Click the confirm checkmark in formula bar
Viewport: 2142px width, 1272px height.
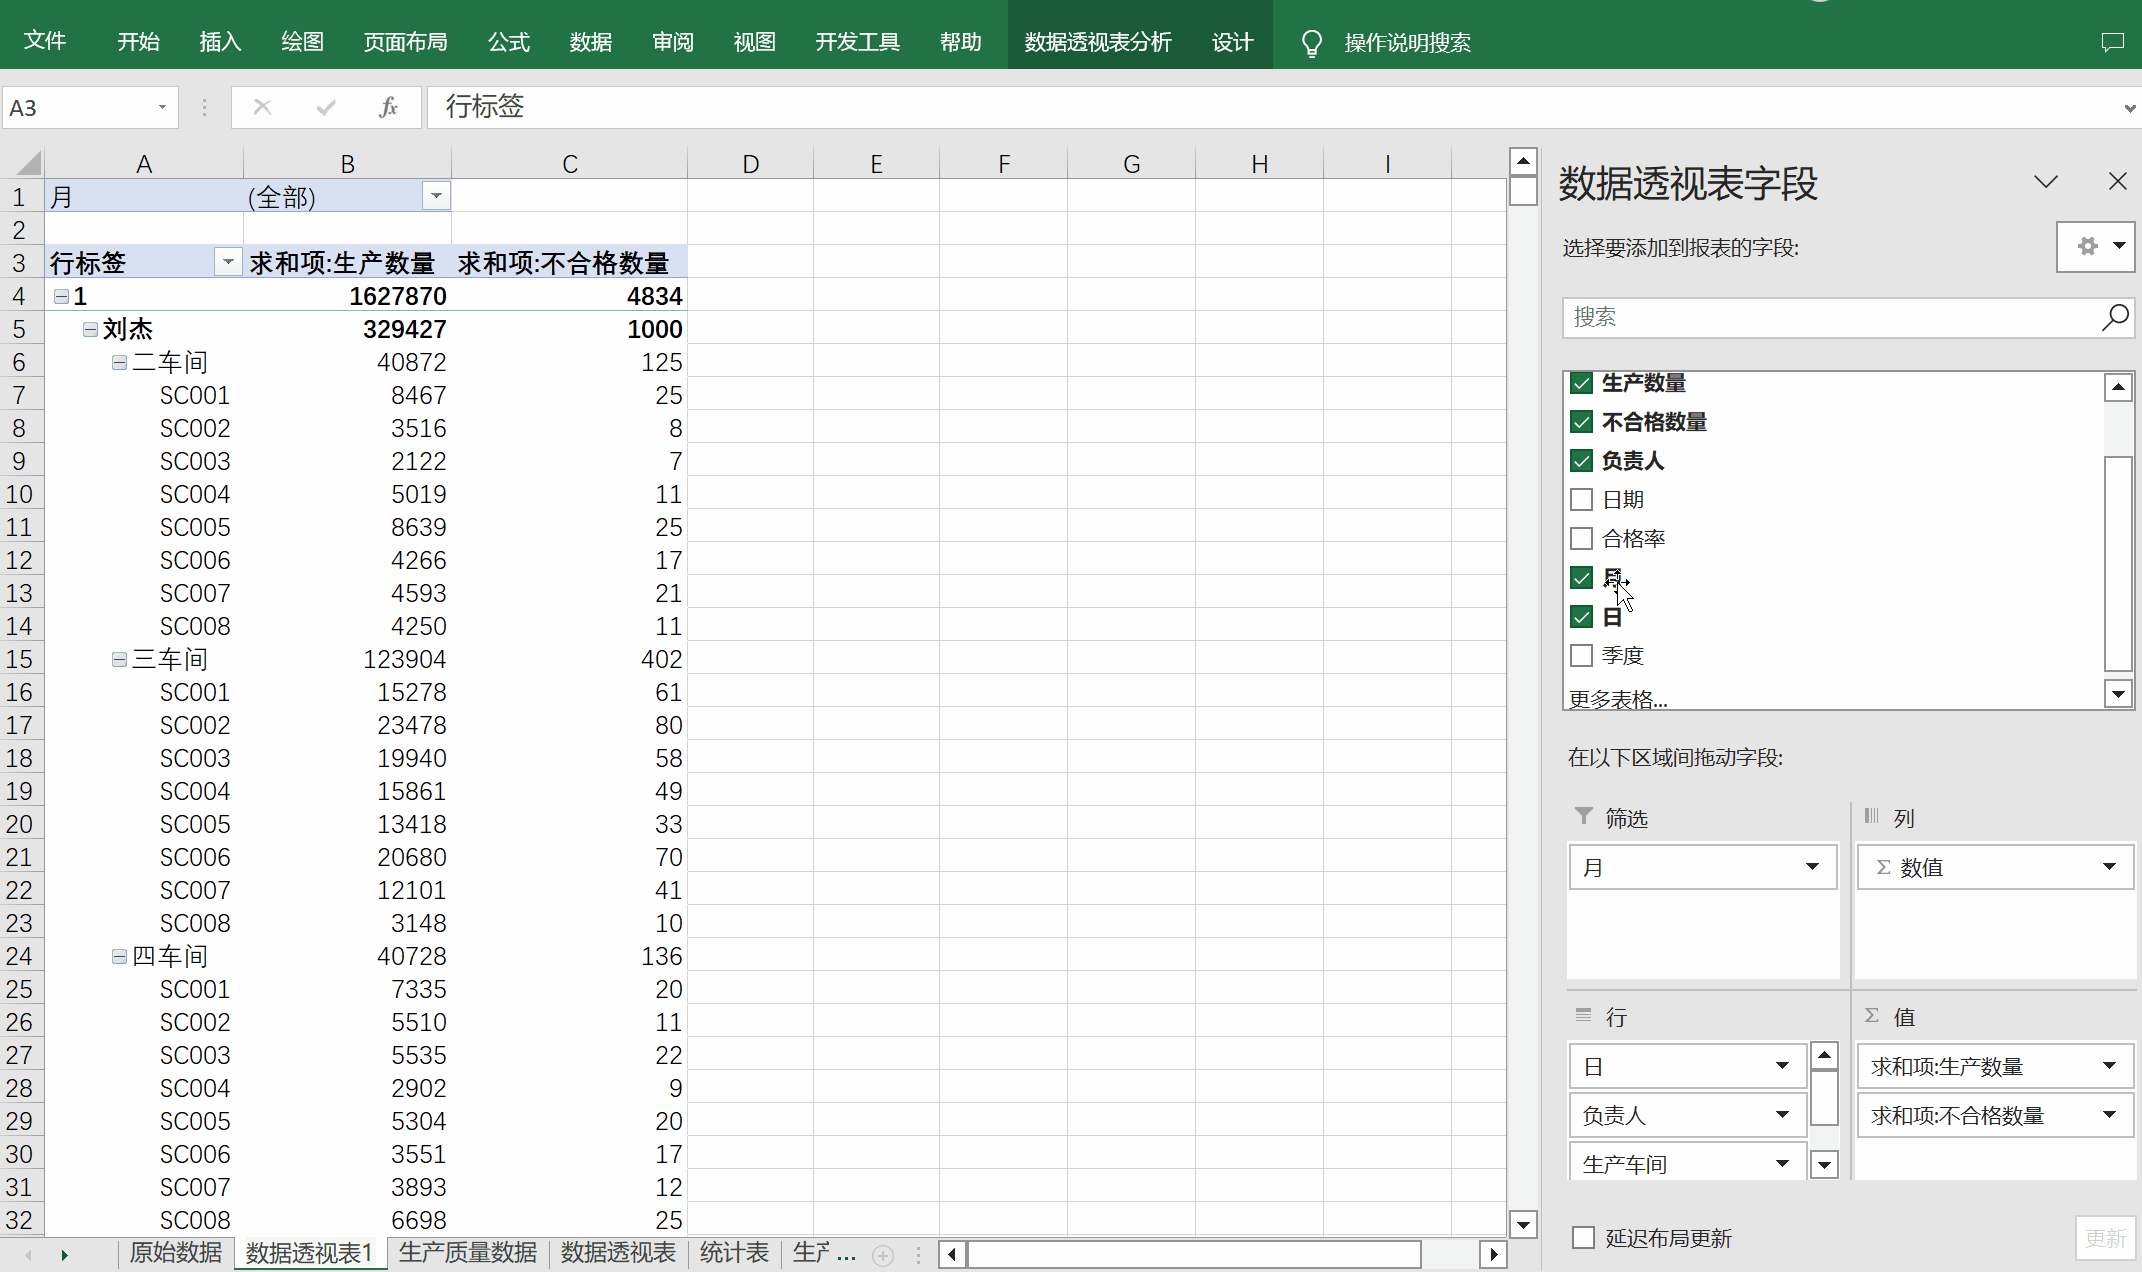(x=326, y=107)
